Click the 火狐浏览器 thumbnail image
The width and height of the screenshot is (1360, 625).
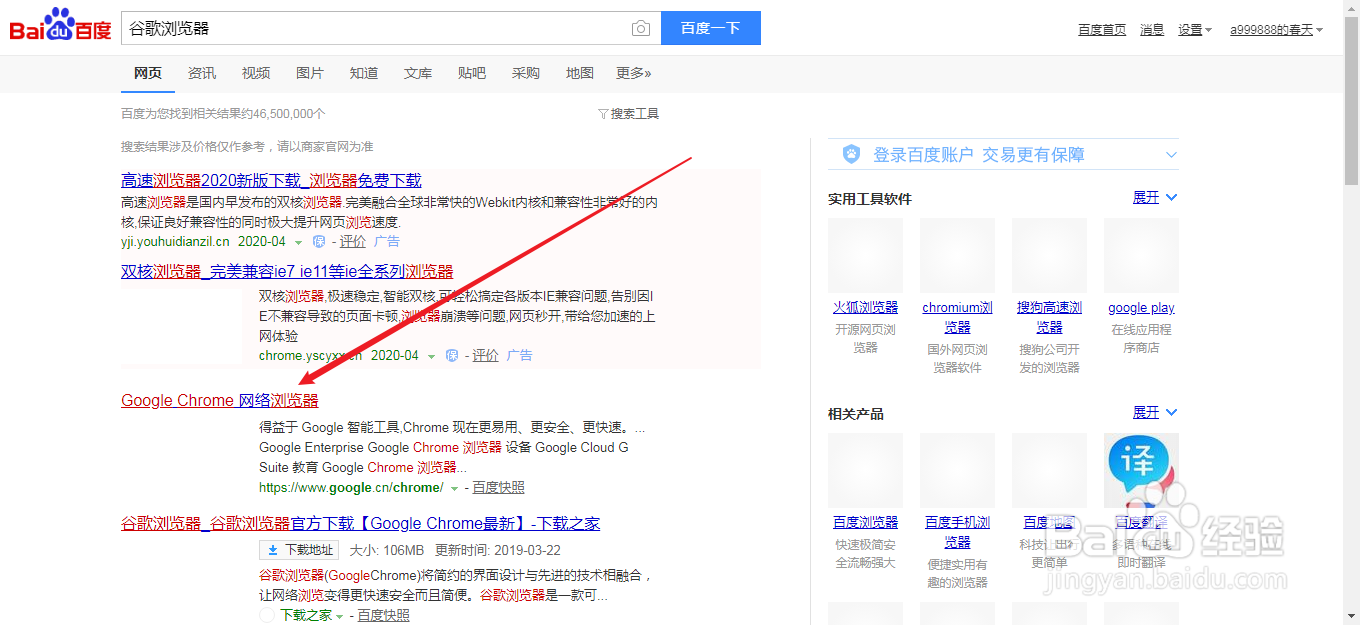click(866, 255)
